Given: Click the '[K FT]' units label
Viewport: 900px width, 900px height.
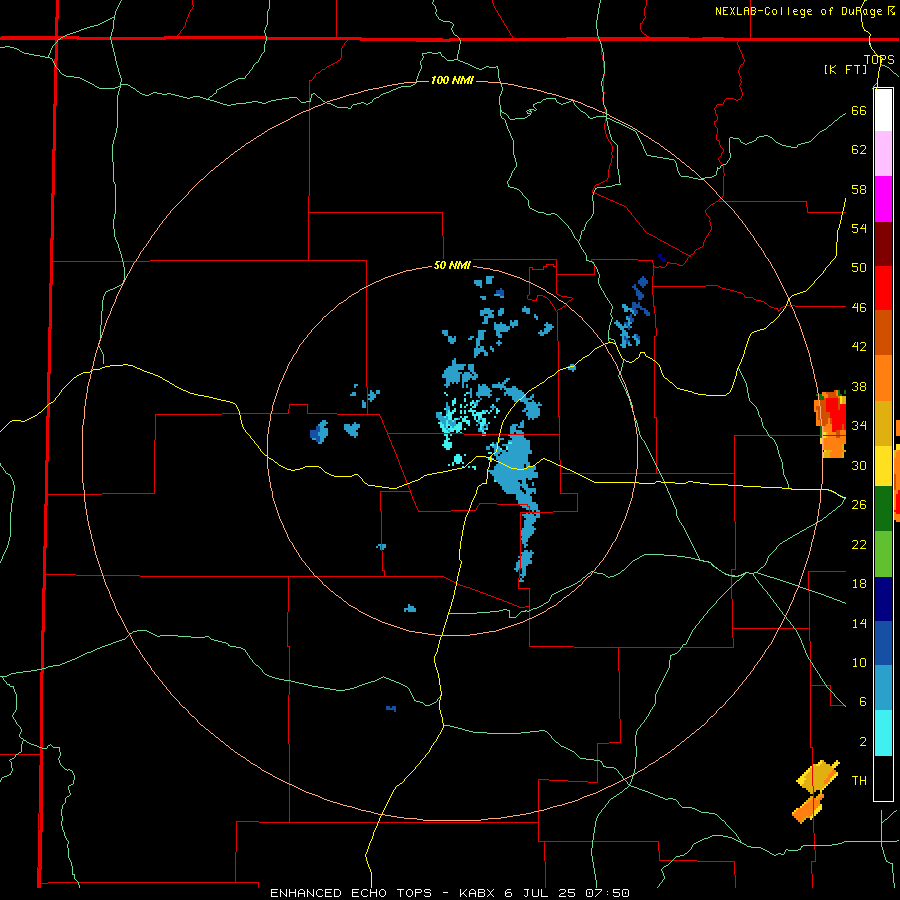Looking at the screenshot, I should point(845,69).
